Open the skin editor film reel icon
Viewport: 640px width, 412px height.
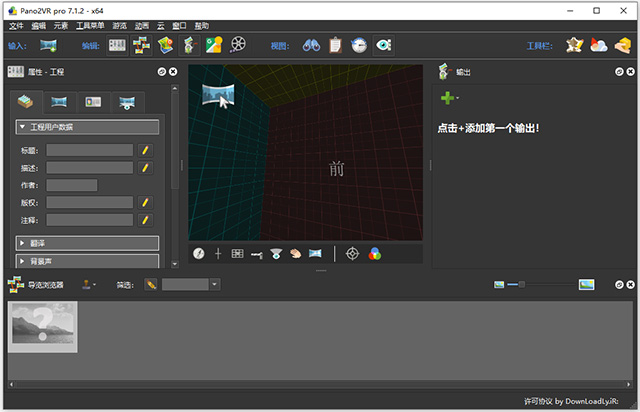point(238,45)
